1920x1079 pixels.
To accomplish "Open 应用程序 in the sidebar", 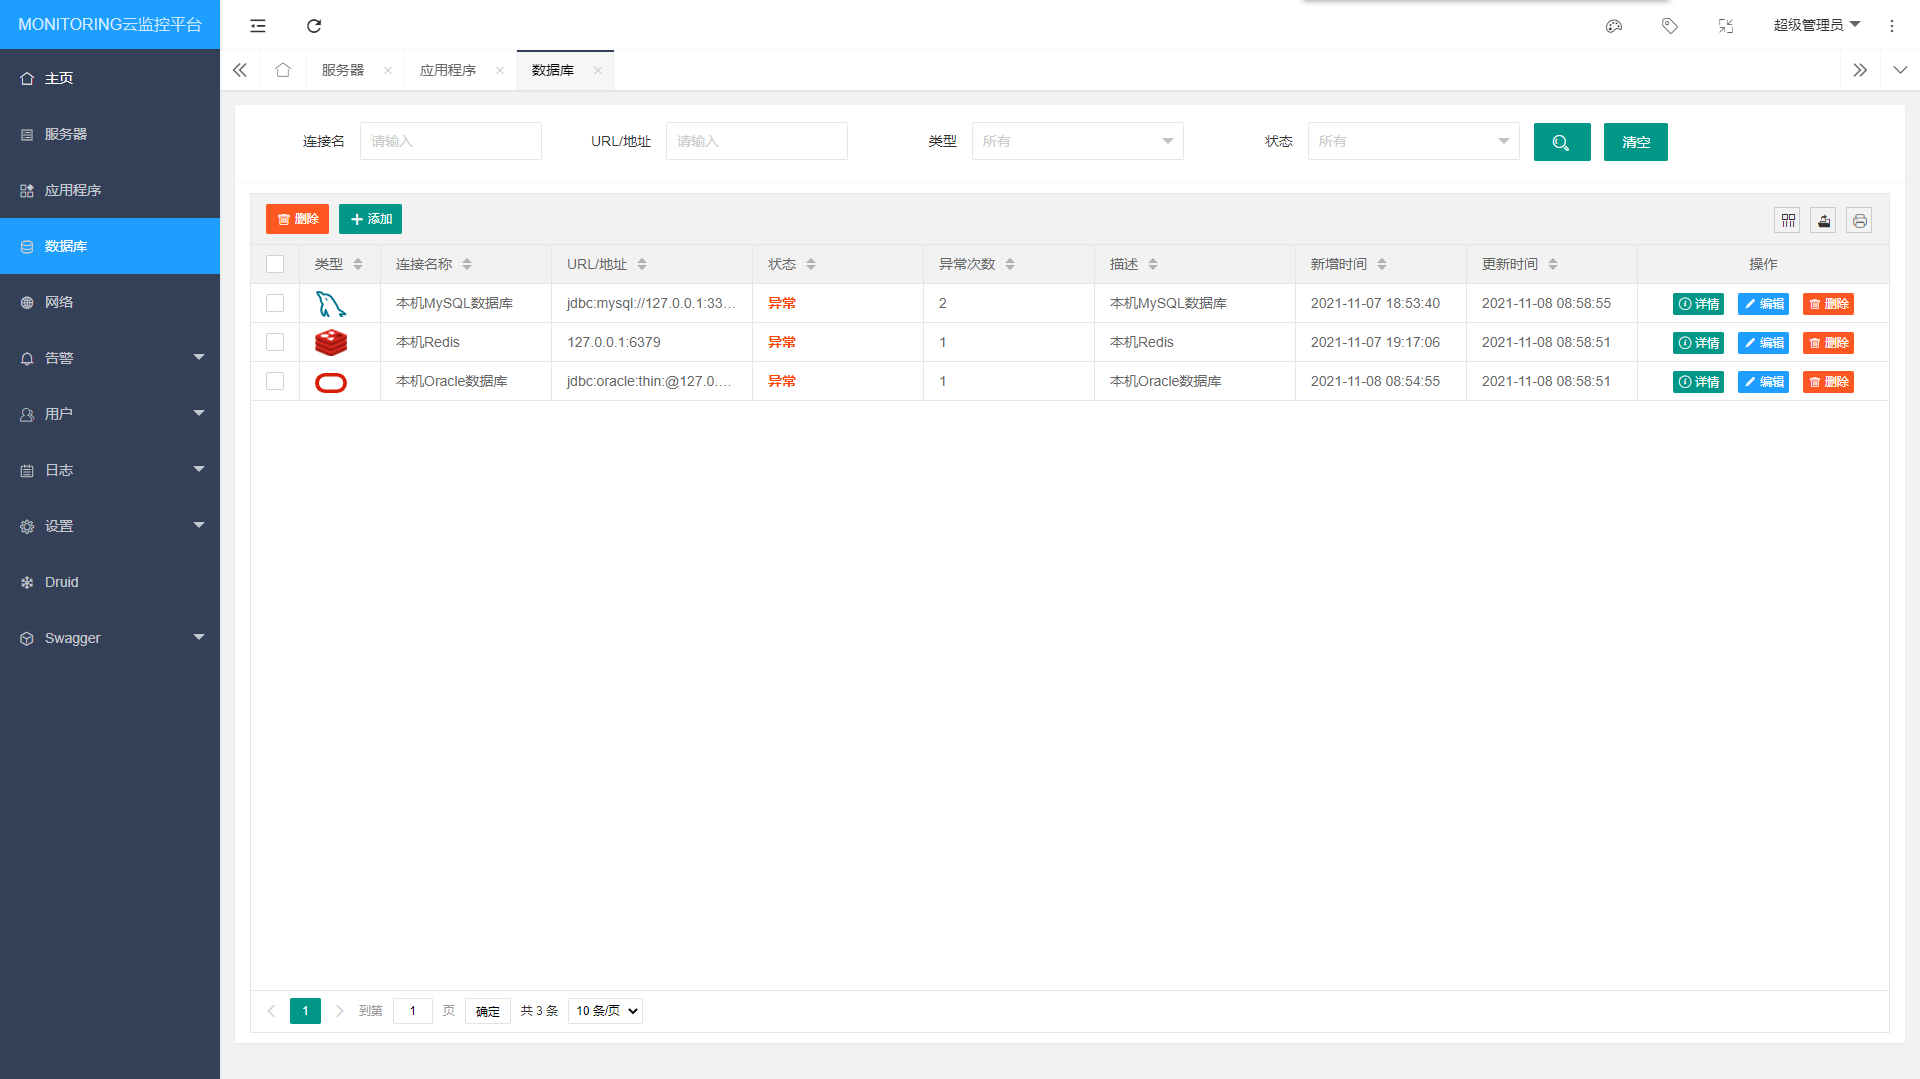I will (x=110, y=190).
